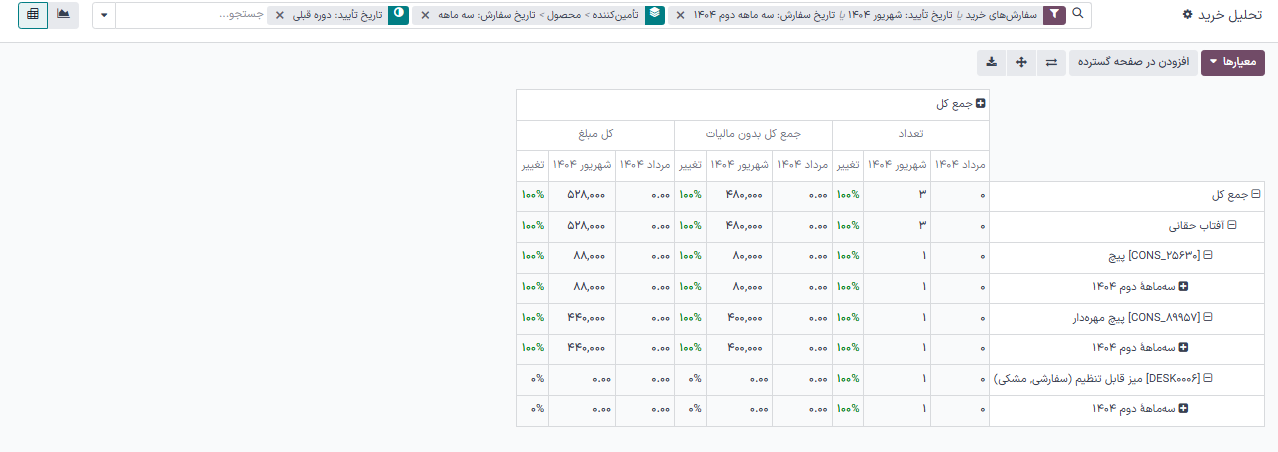Screen dimensions: 1278x452
Task: Switch to pivot table view
Action: (x=33, y=15)
